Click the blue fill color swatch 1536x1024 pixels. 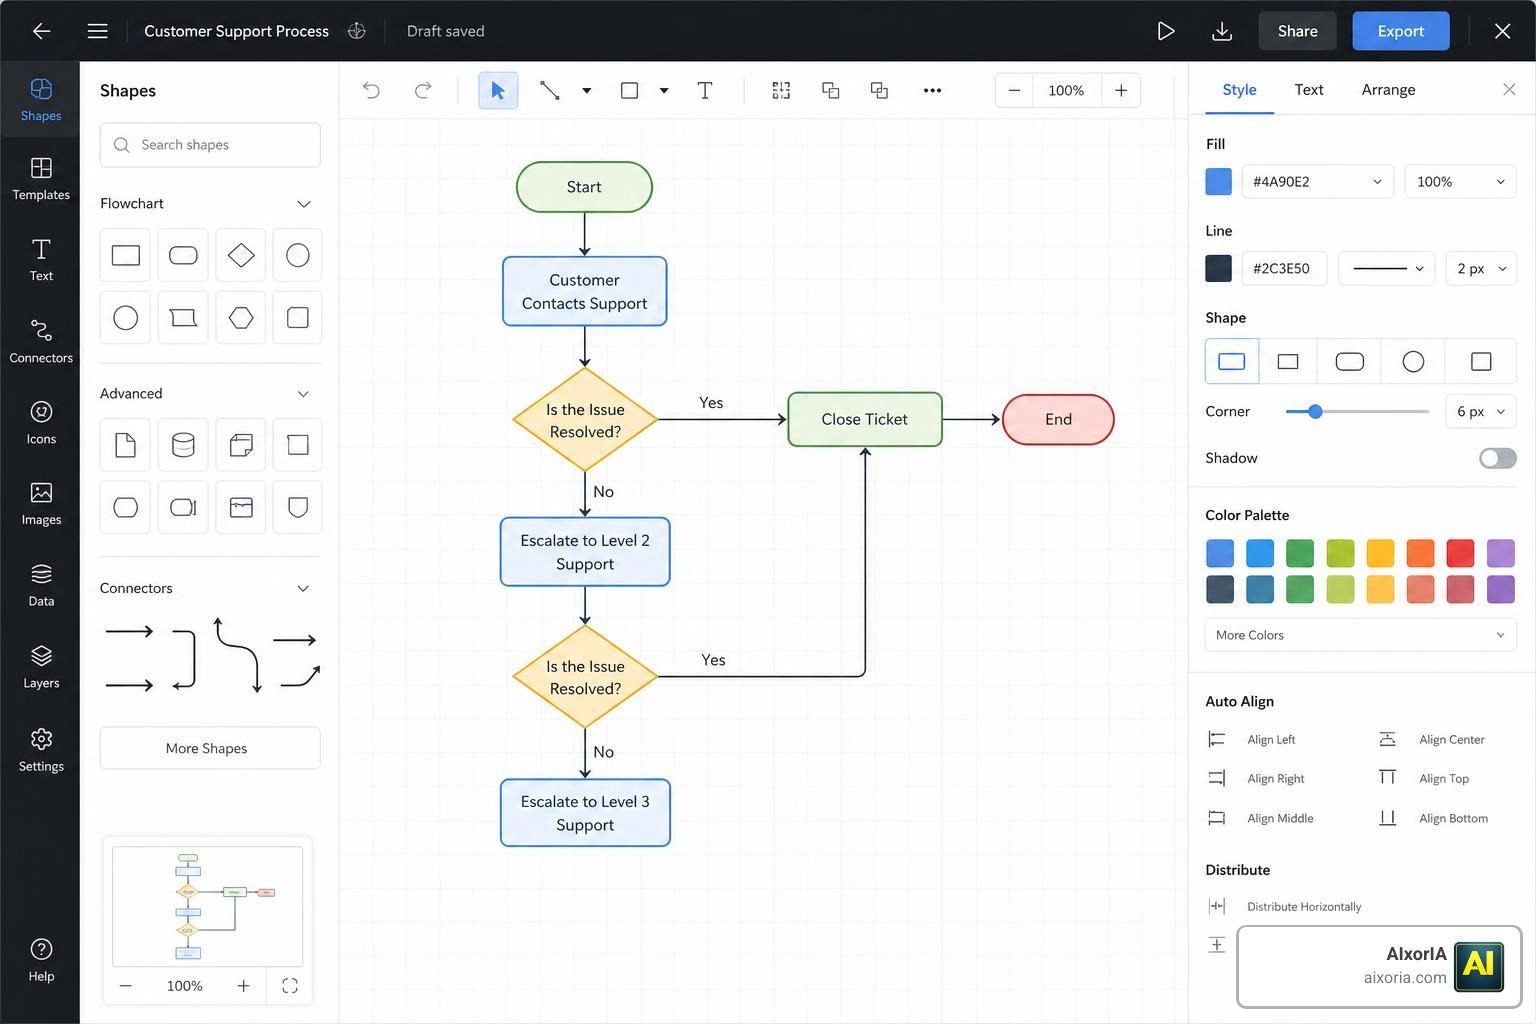pyautogui.click(x=1218, y=181)
